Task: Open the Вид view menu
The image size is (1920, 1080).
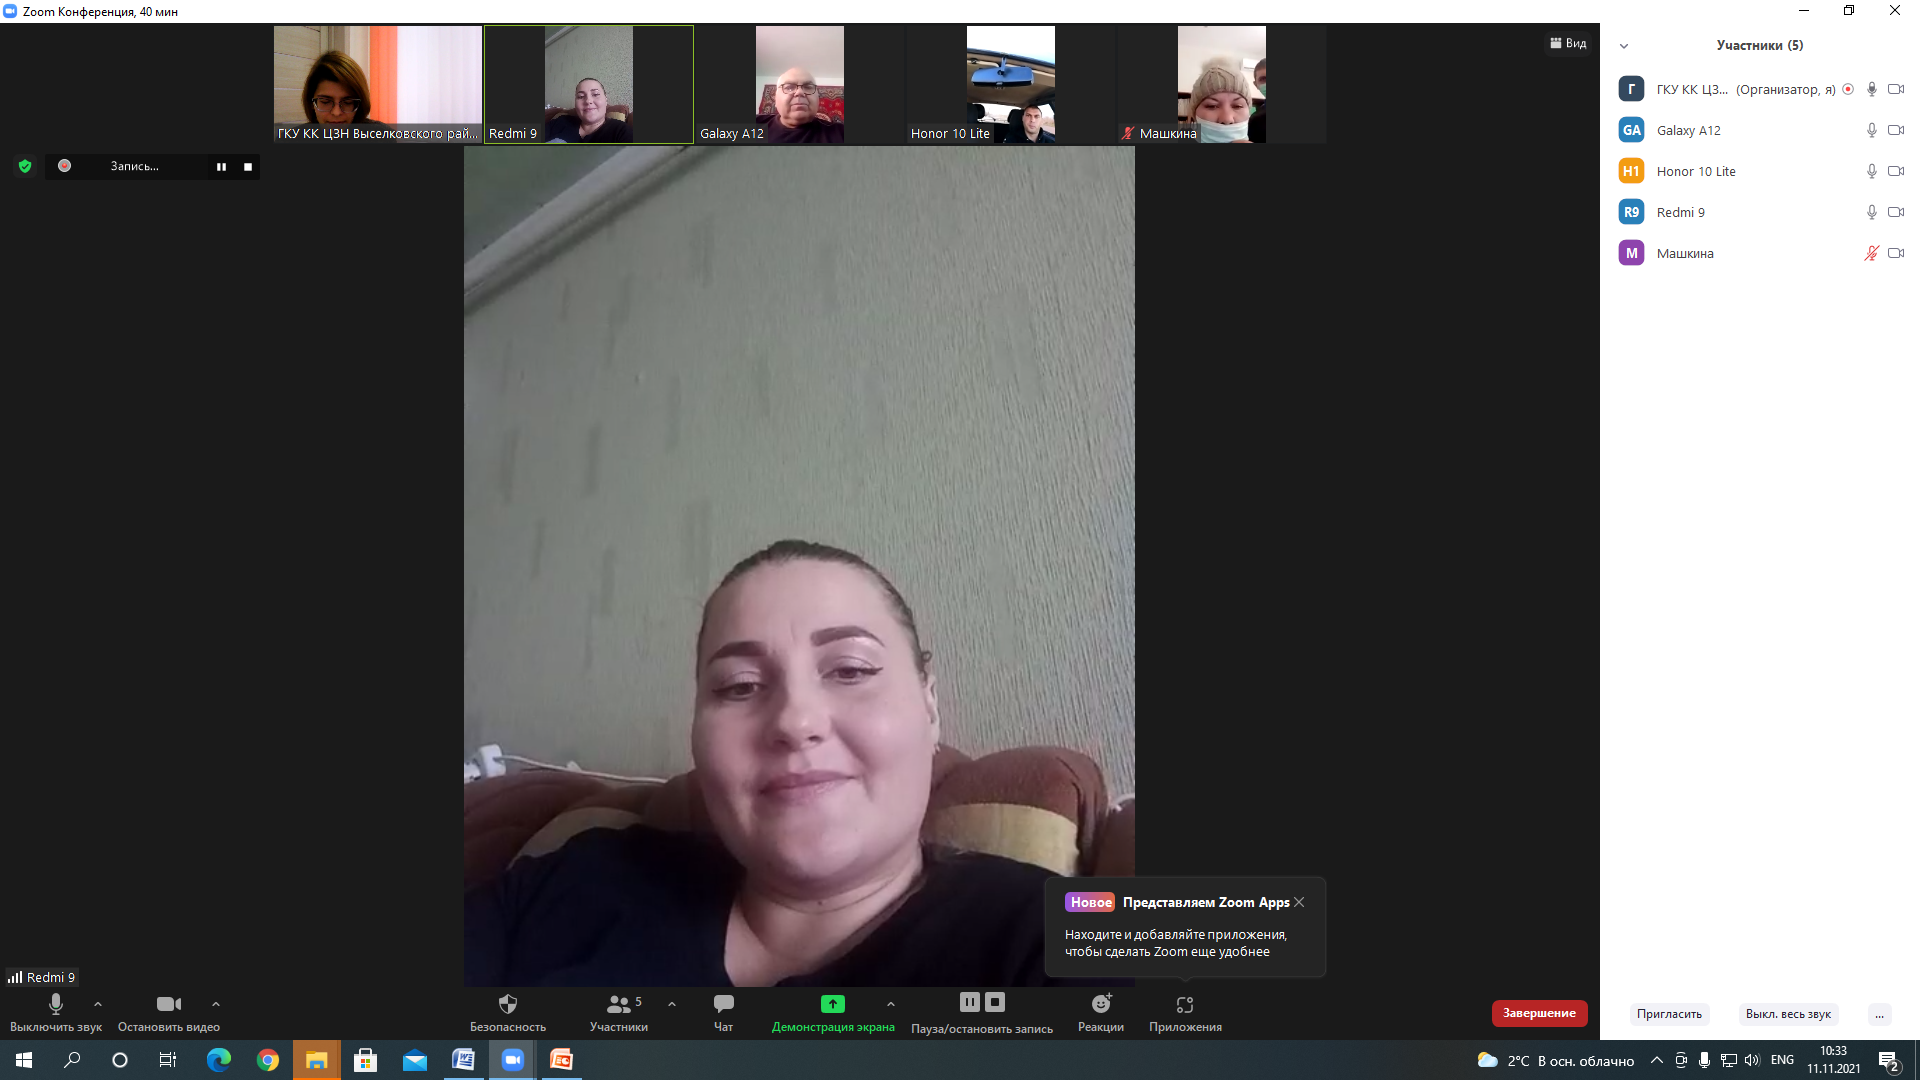Action: pyautogui.click(x=1568, y=43)
